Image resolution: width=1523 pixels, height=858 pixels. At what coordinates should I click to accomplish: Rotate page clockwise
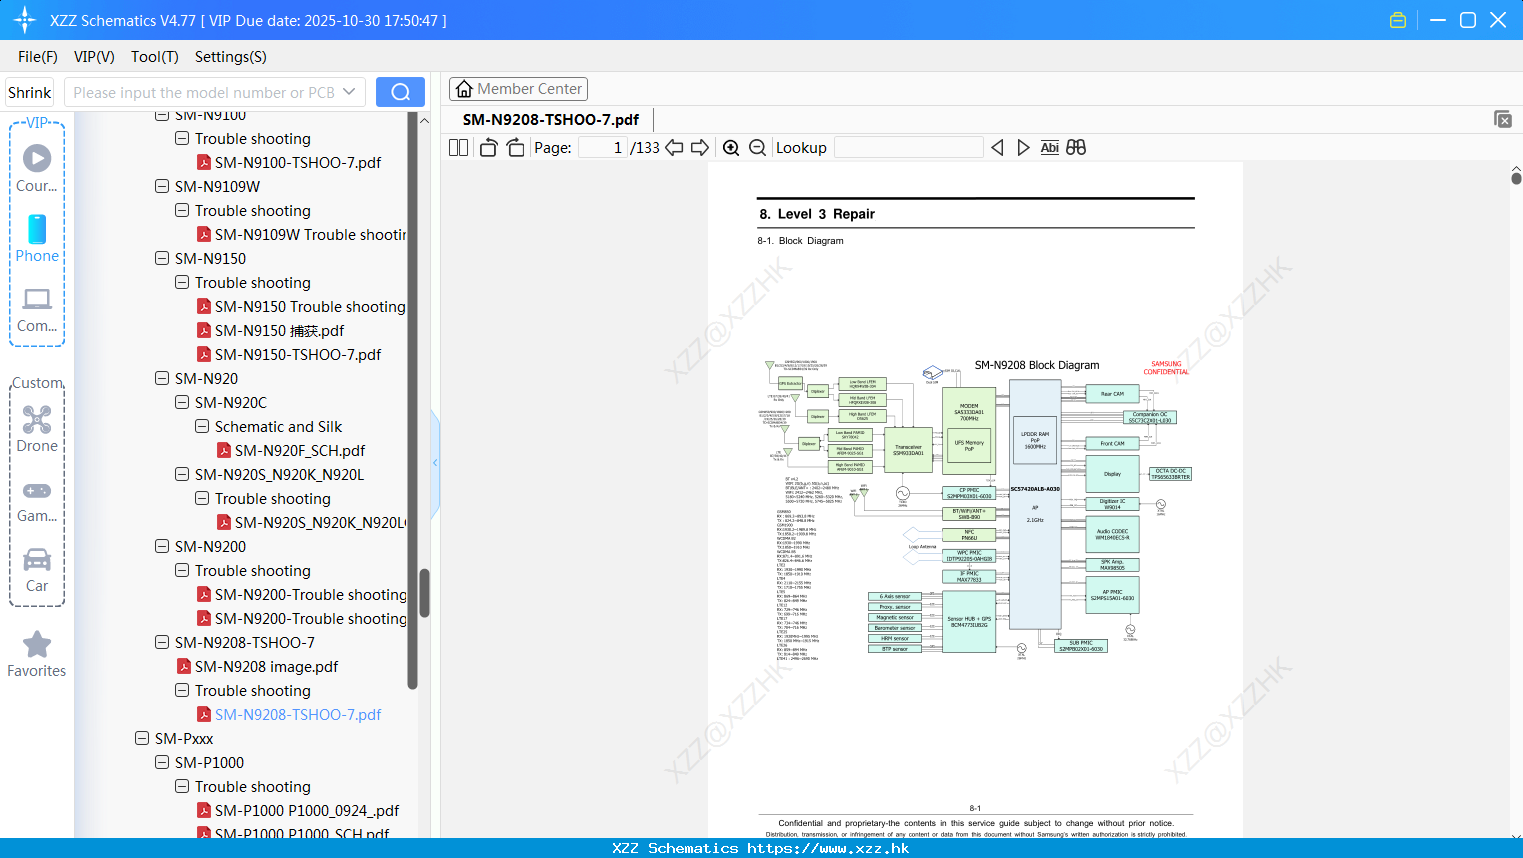click(515, 147)
